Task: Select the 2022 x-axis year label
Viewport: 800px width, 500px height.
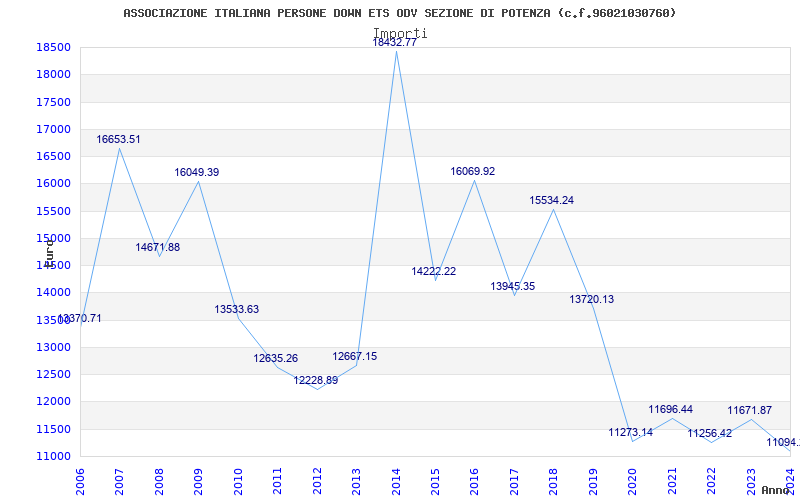Action: 711,481
